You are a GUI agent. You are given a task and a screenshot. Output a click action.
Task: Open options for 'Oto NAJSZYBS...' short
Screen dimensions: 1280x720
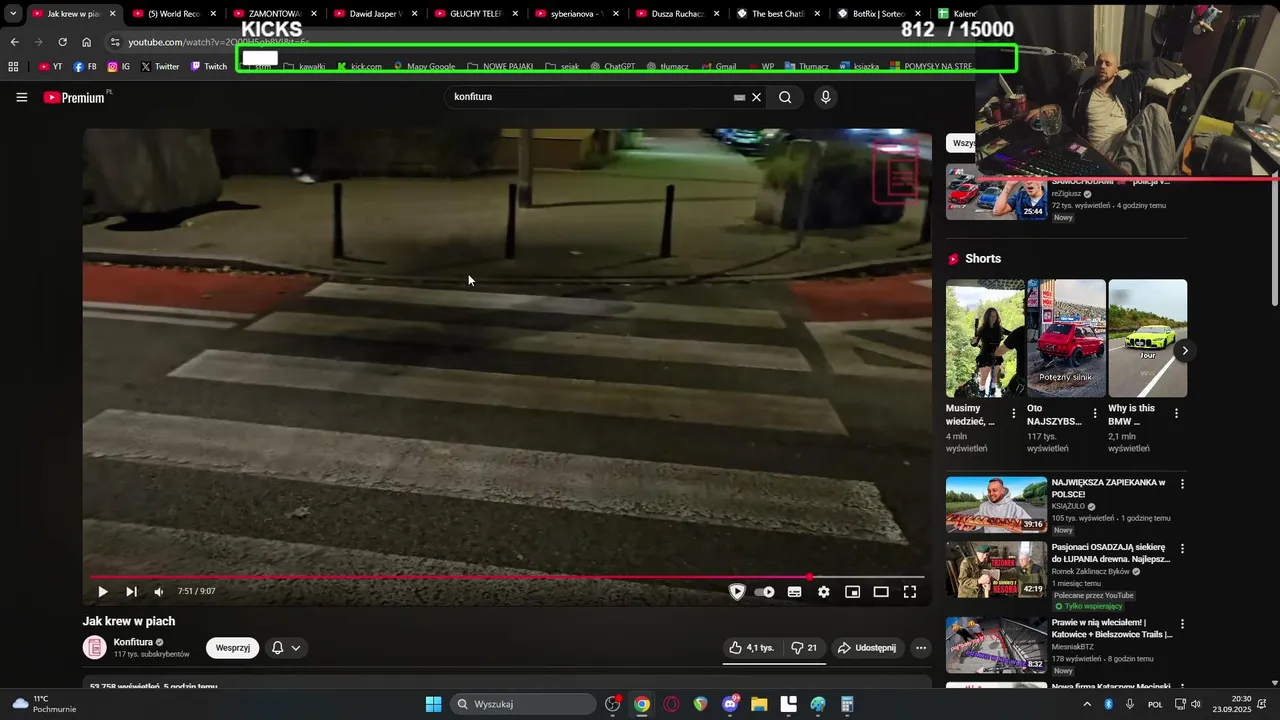click(1094, 413)
